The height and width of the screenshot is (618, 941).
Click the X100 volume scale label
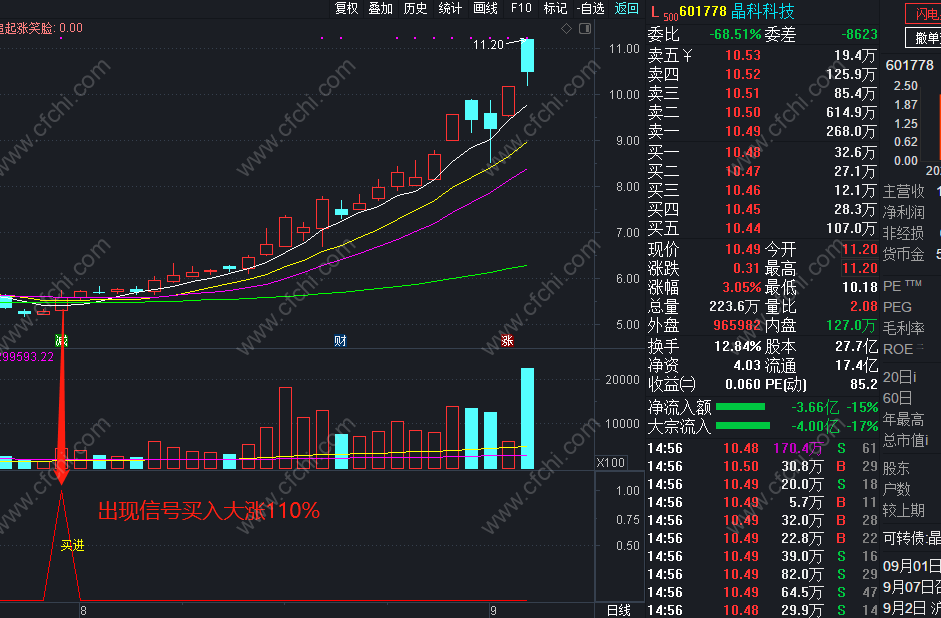tap(611, 463)
